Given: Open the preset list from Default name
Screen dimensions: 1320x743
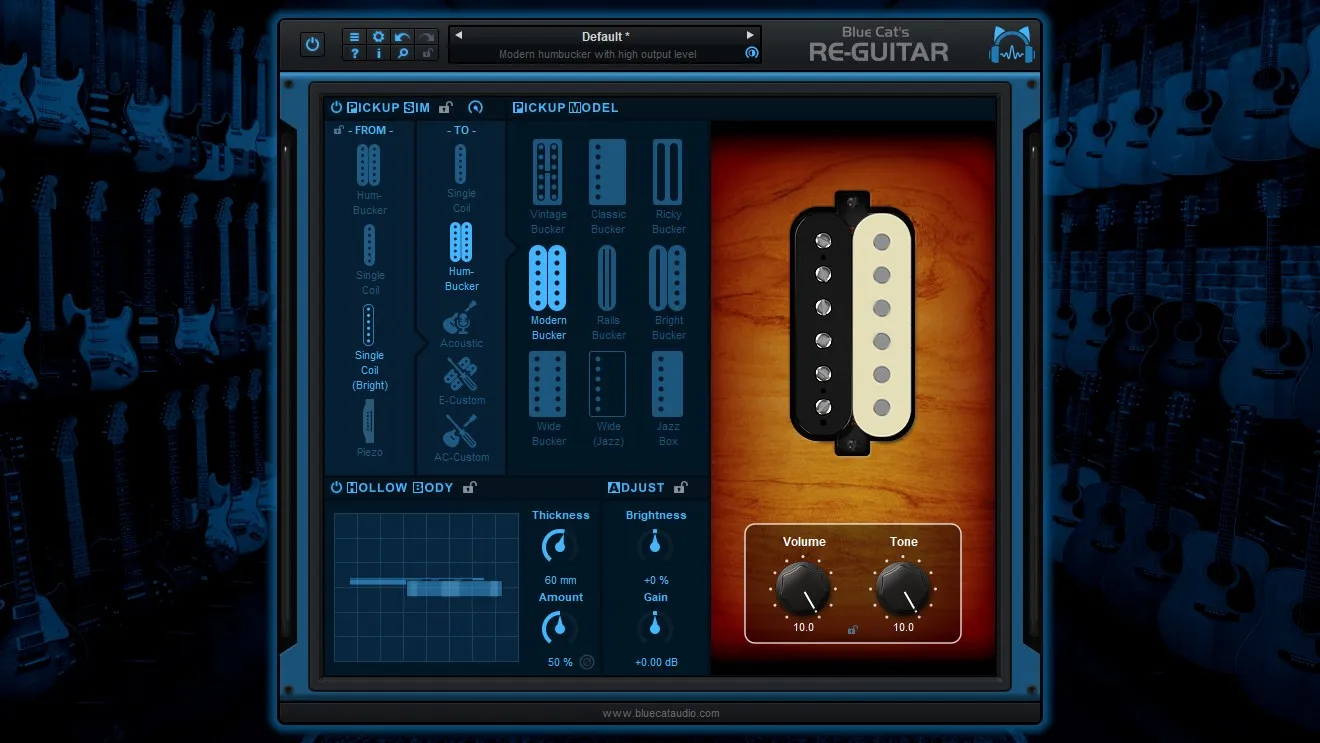Looking at the screenshot, I should tap(605, 37).
